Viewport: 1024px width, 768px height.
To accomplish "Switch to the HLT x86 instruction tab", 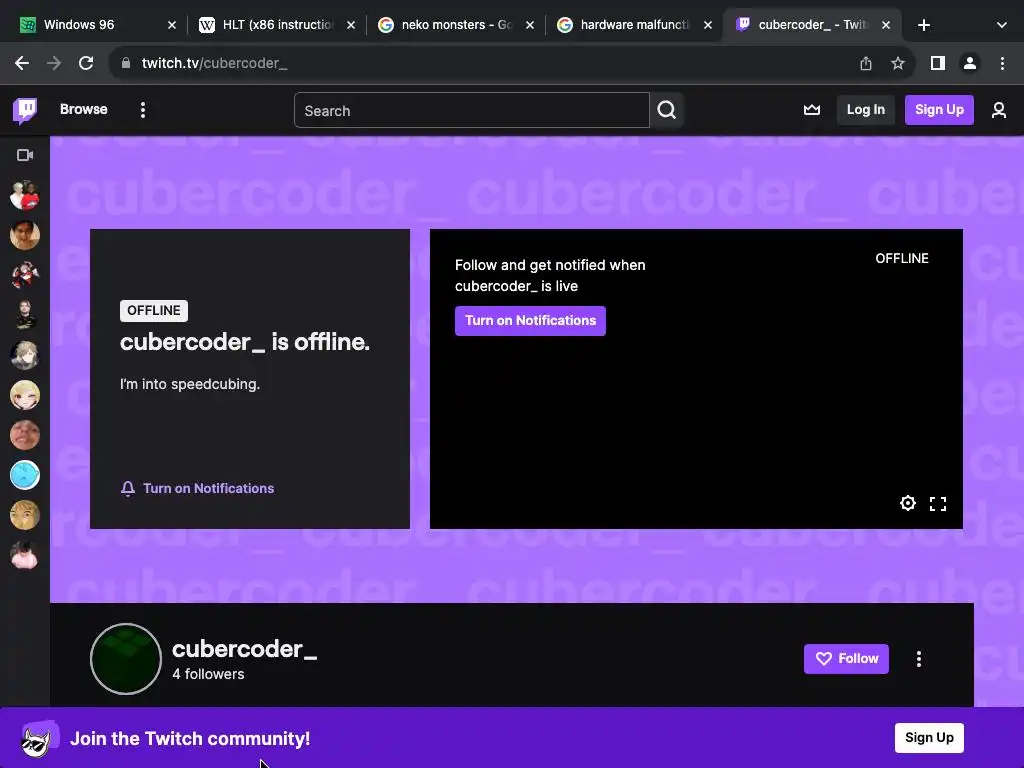I will pos(278,25).
